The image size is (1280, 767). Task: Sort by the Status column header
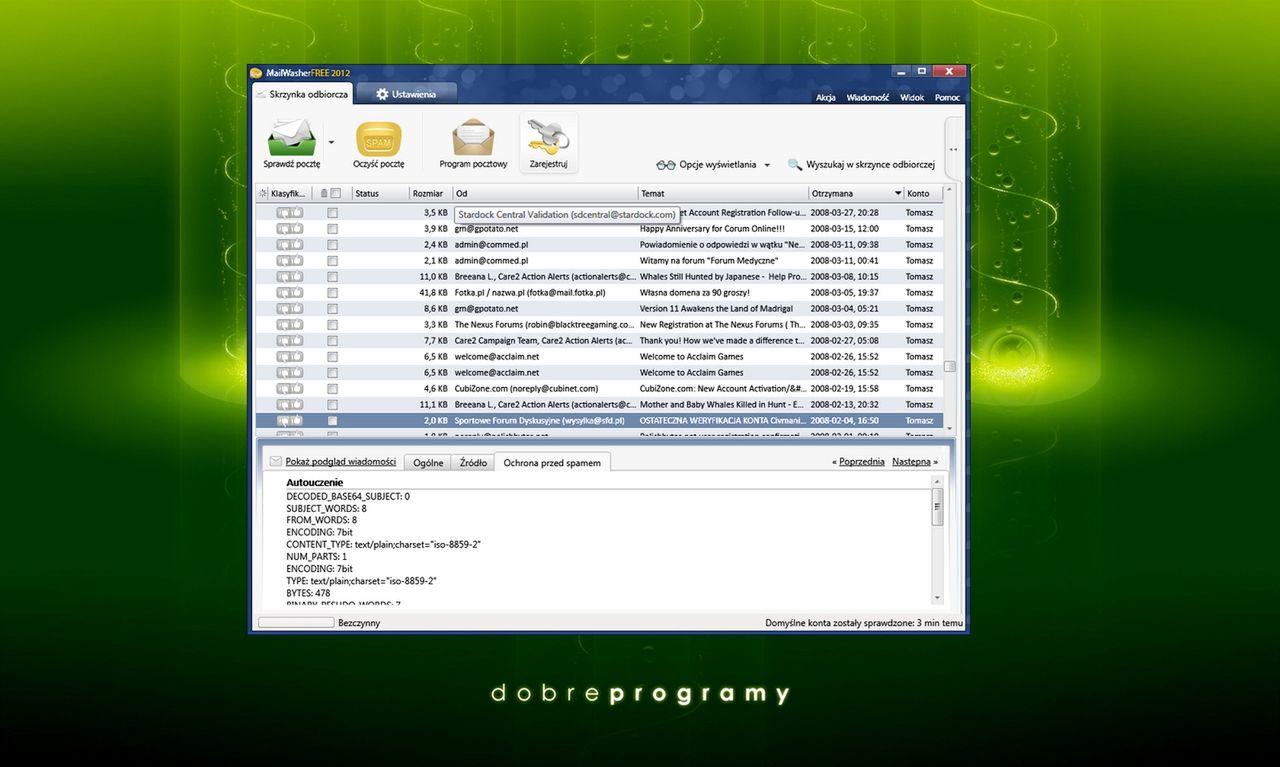(x=380, y=193)
